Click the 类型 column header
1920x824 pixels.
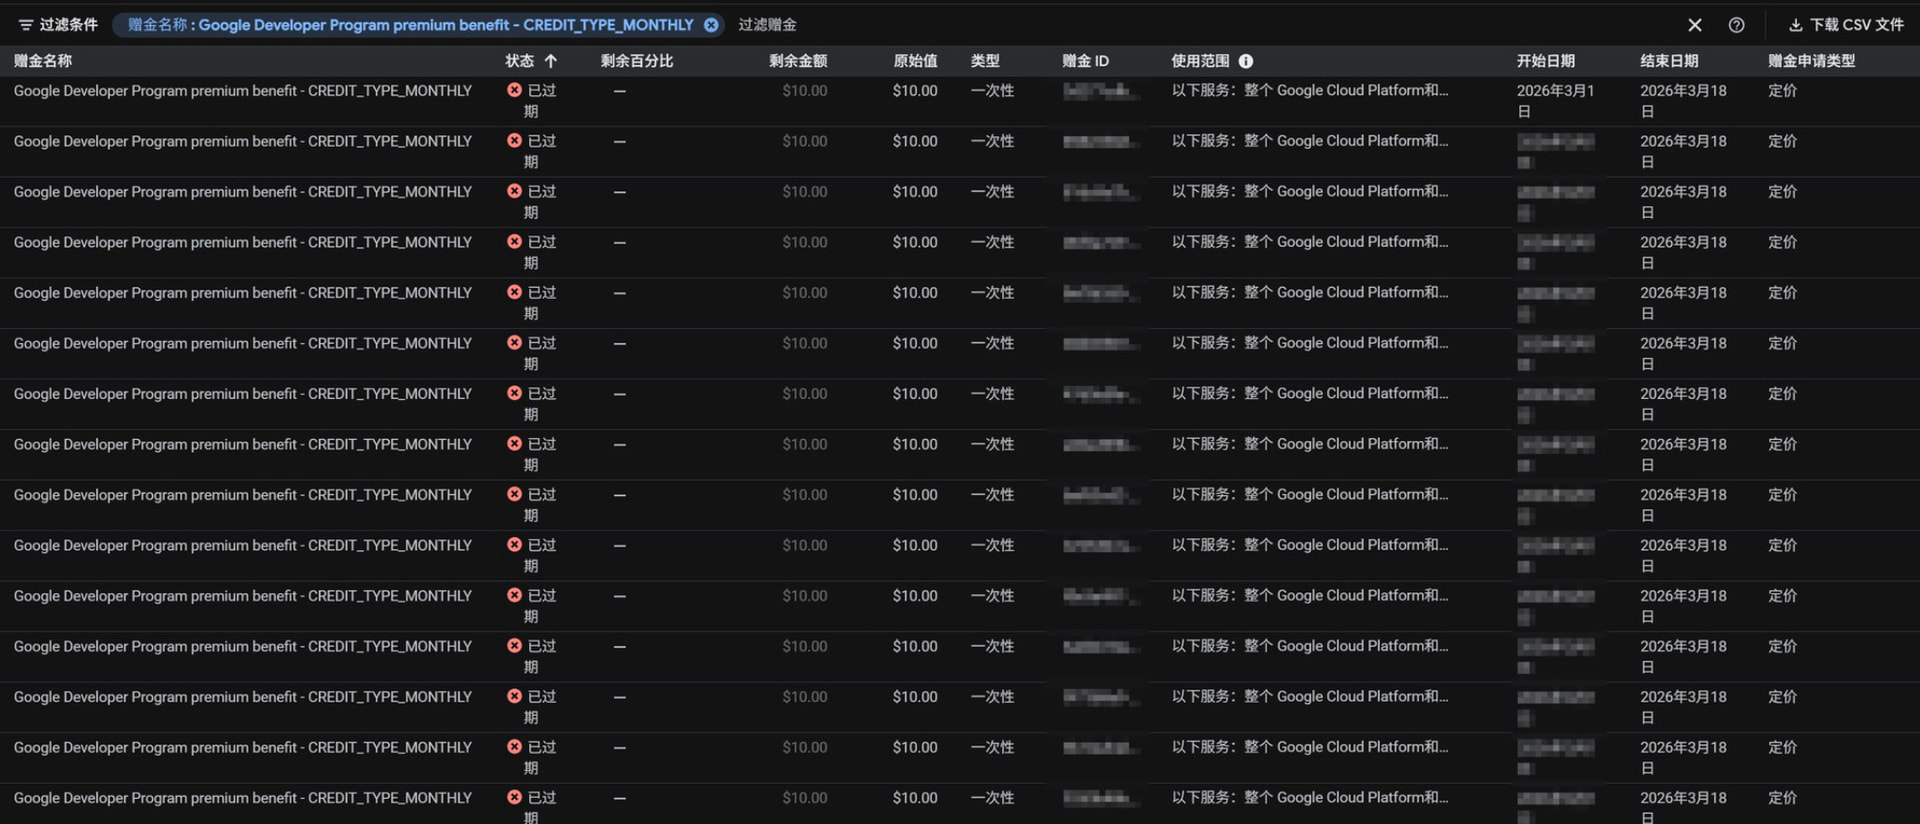coord(985,61)
